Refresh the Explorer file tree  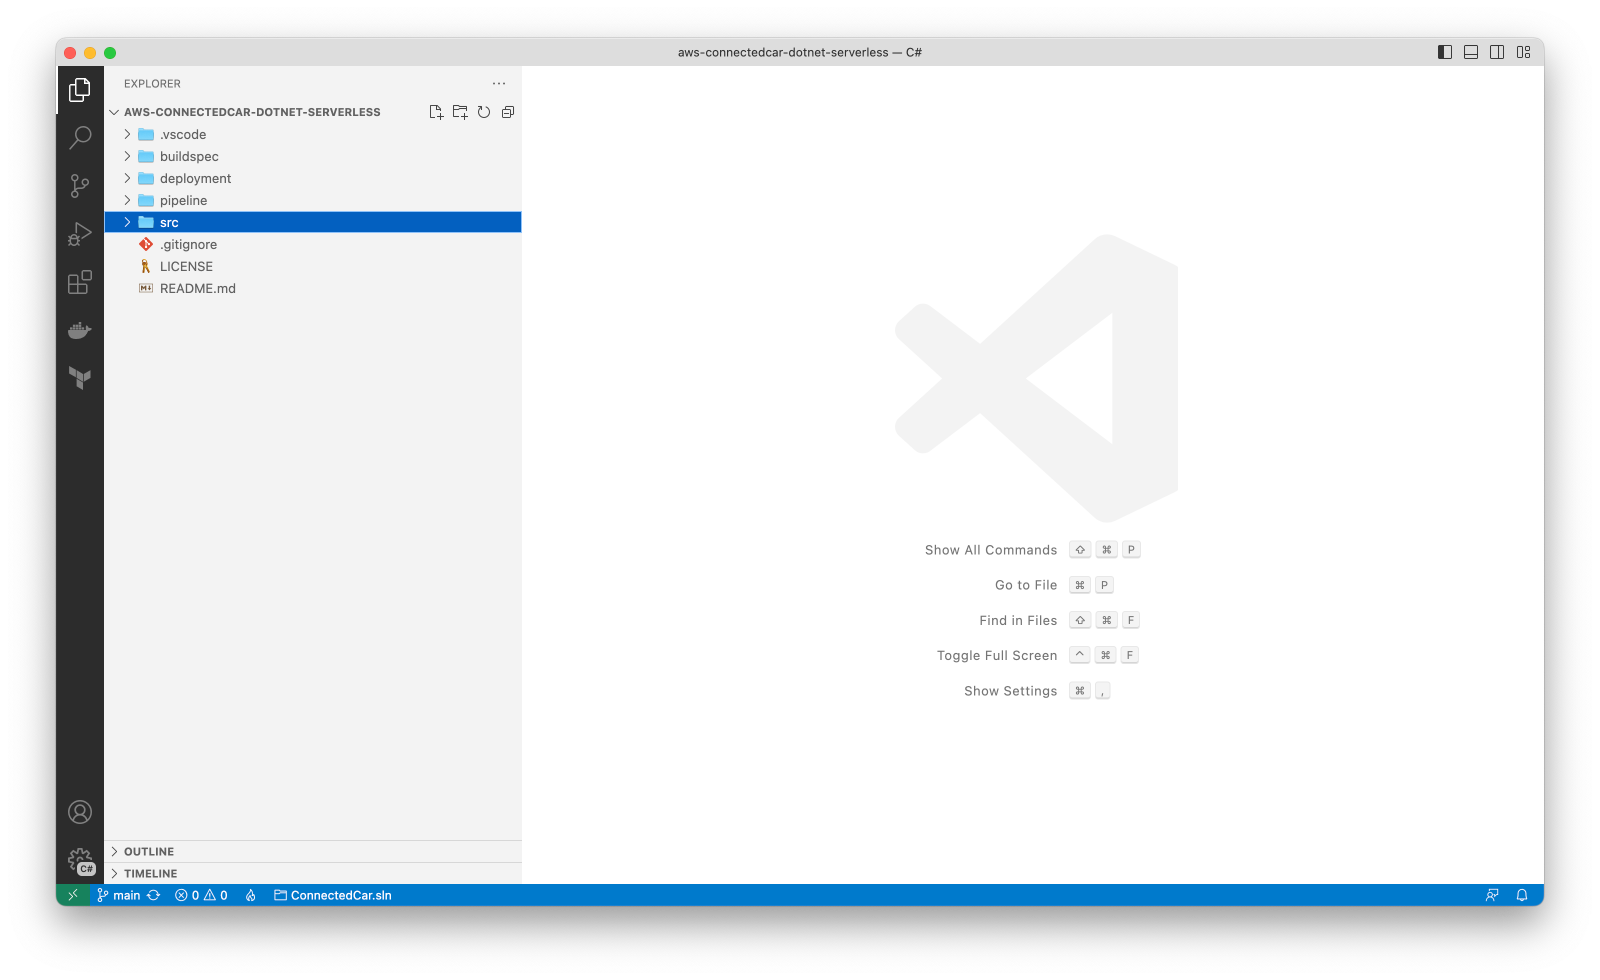coord(484,112)
